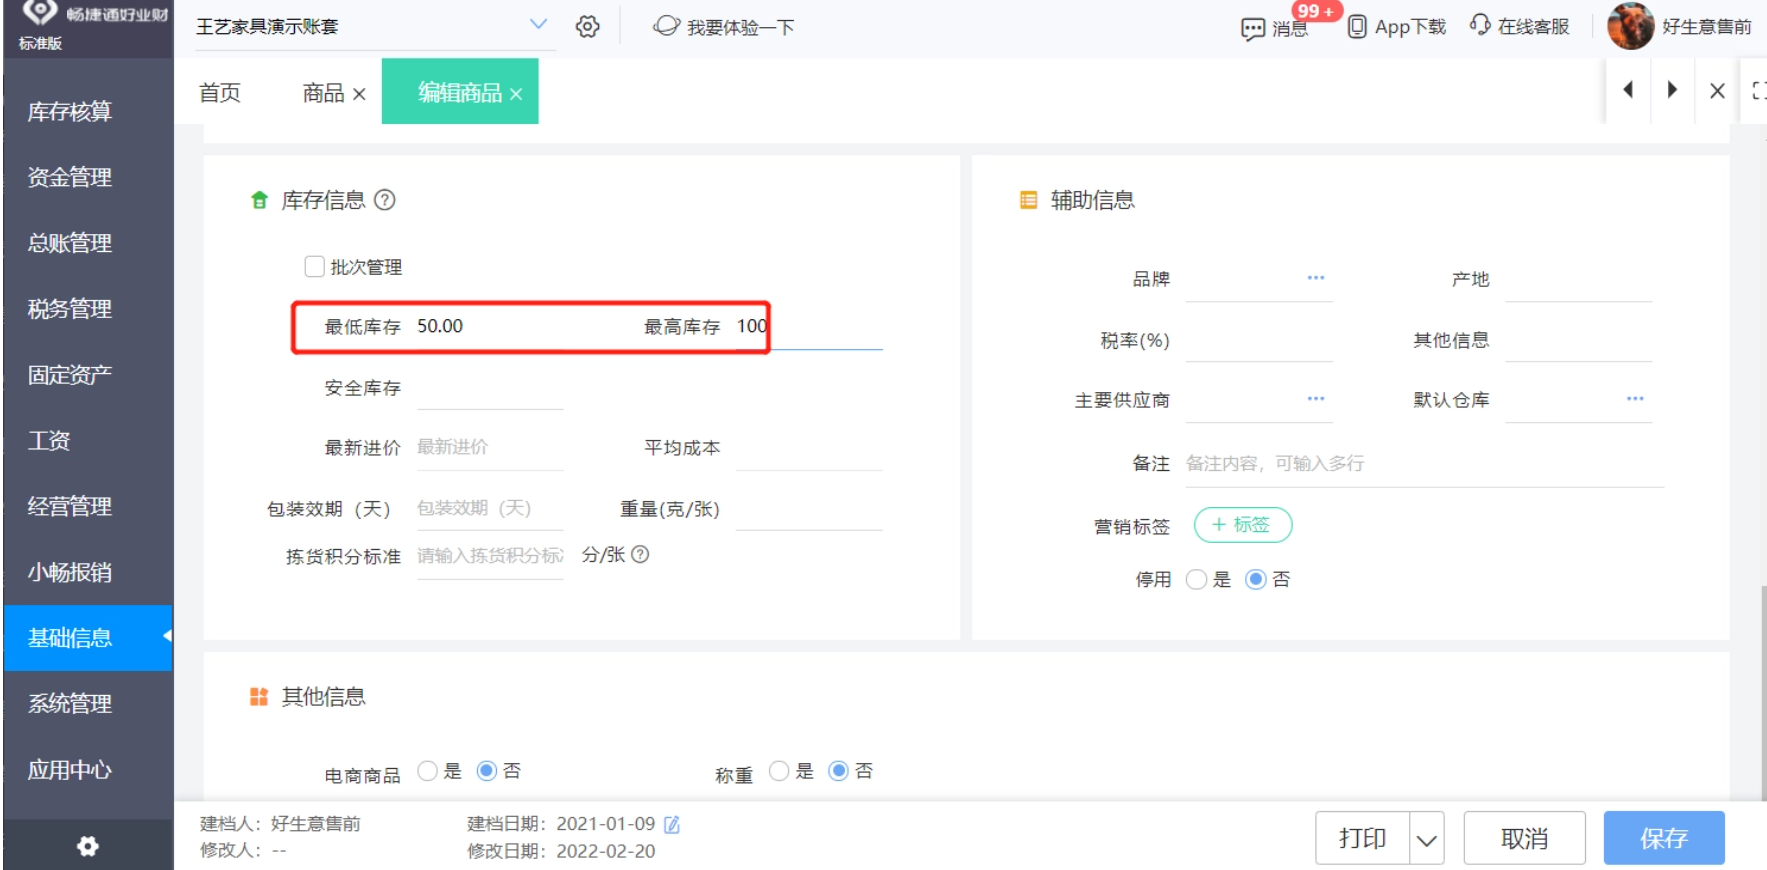Open the 打印 dropdown arrow
1767x870 pixels.
(x=1427, y=839)
